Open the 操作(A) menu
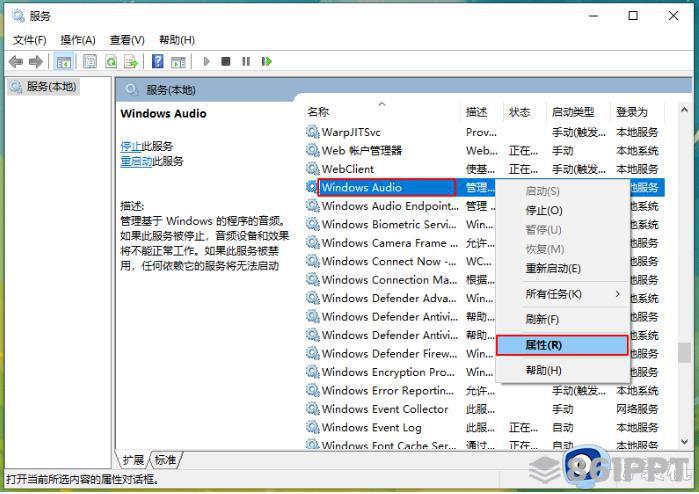Viewport: 699px width, 494px height. pyautogui.click(x=78, y=40)
